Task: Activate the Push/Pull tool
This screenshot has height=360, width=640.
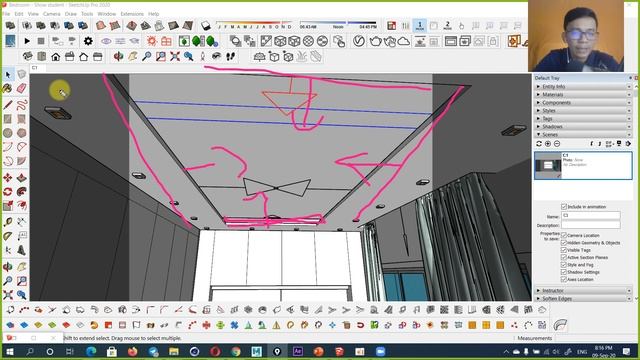Action: click(22, 178)
